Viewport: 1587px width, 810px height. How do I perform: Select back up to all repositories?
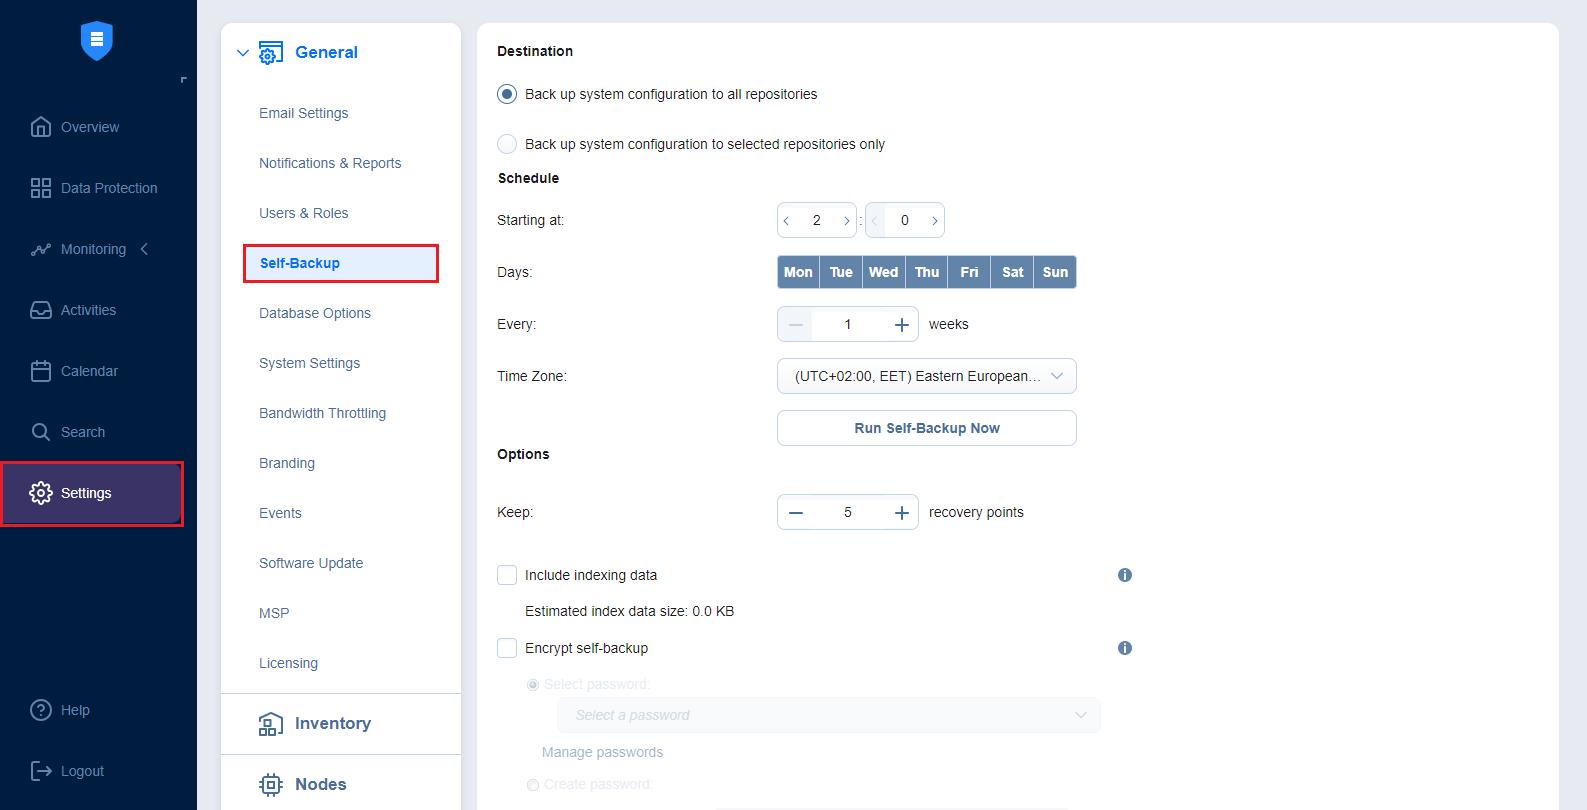(x=507, y=94)
